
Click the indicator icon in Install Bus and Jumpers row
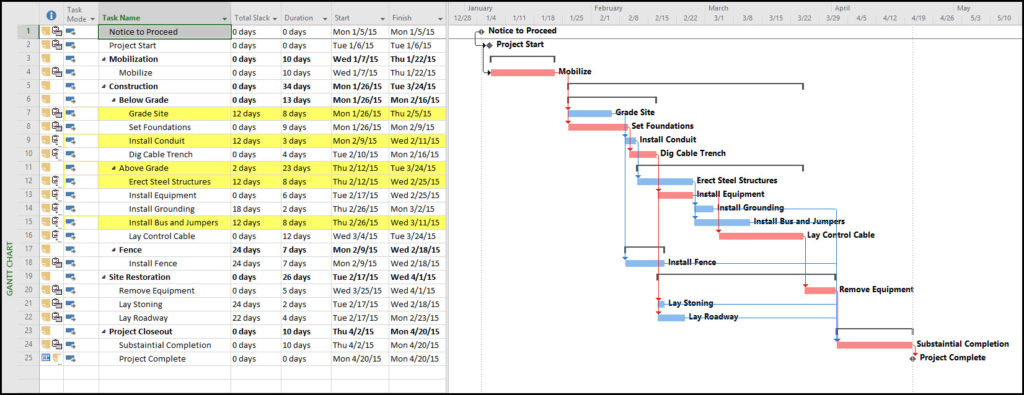click(56, 223)
